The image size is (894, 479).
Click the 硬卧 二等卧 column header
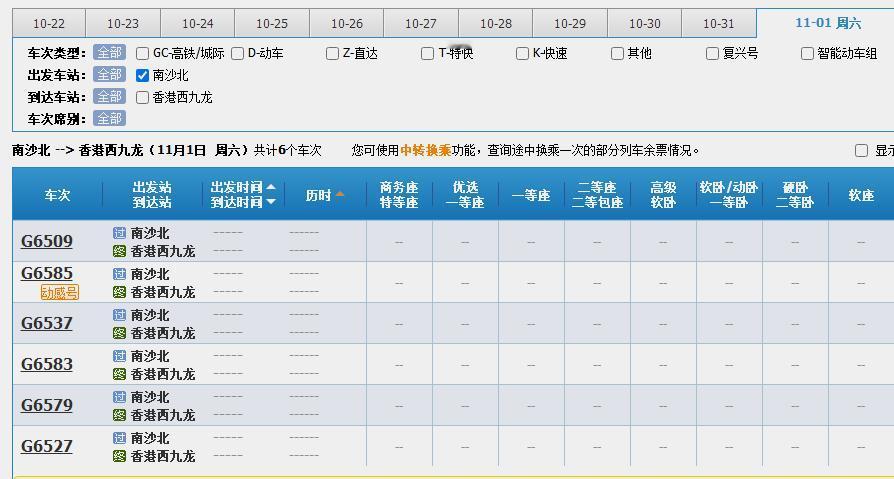pos(795,194)
